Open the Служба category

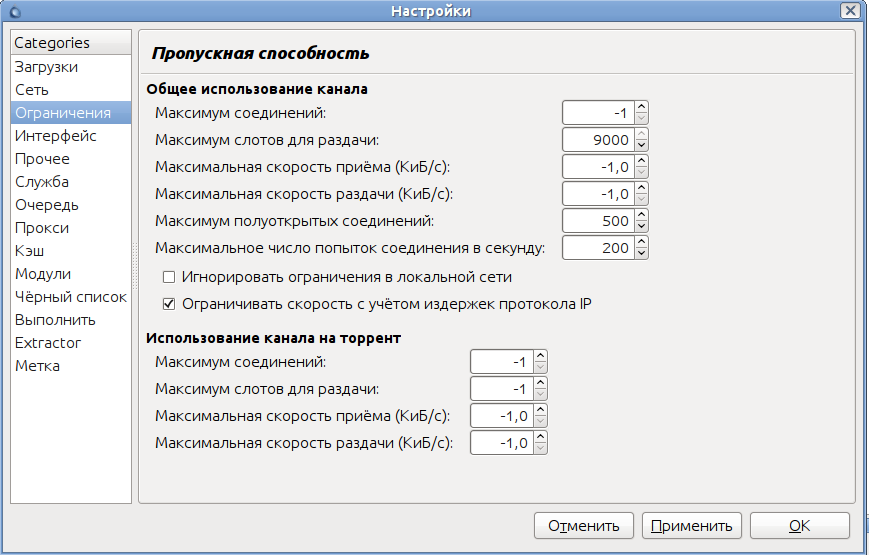tap(71, 182)
